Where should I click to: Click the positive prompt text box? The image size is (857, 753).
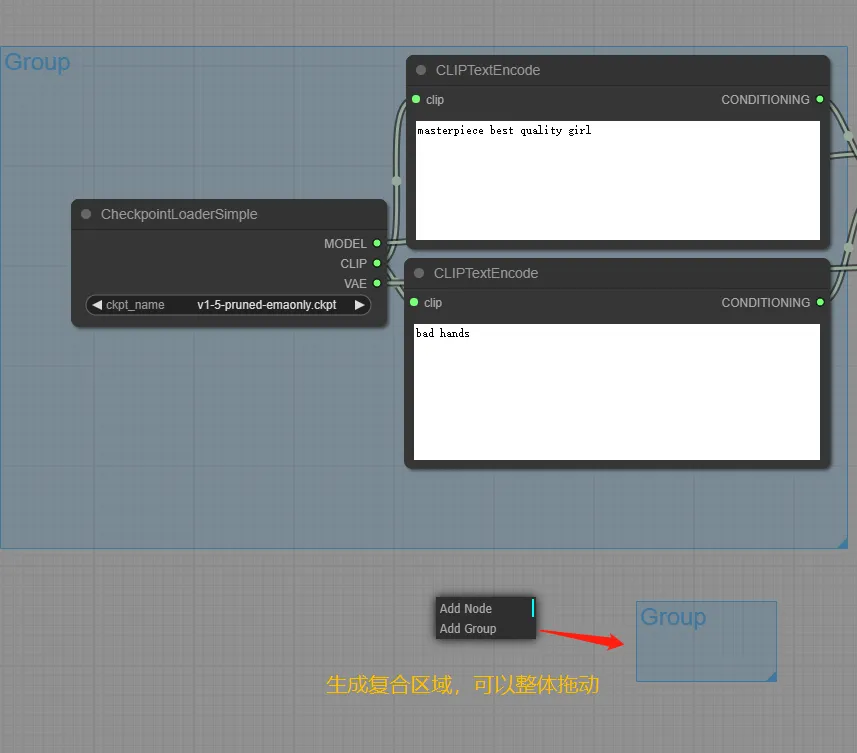[x=617, y=180]
